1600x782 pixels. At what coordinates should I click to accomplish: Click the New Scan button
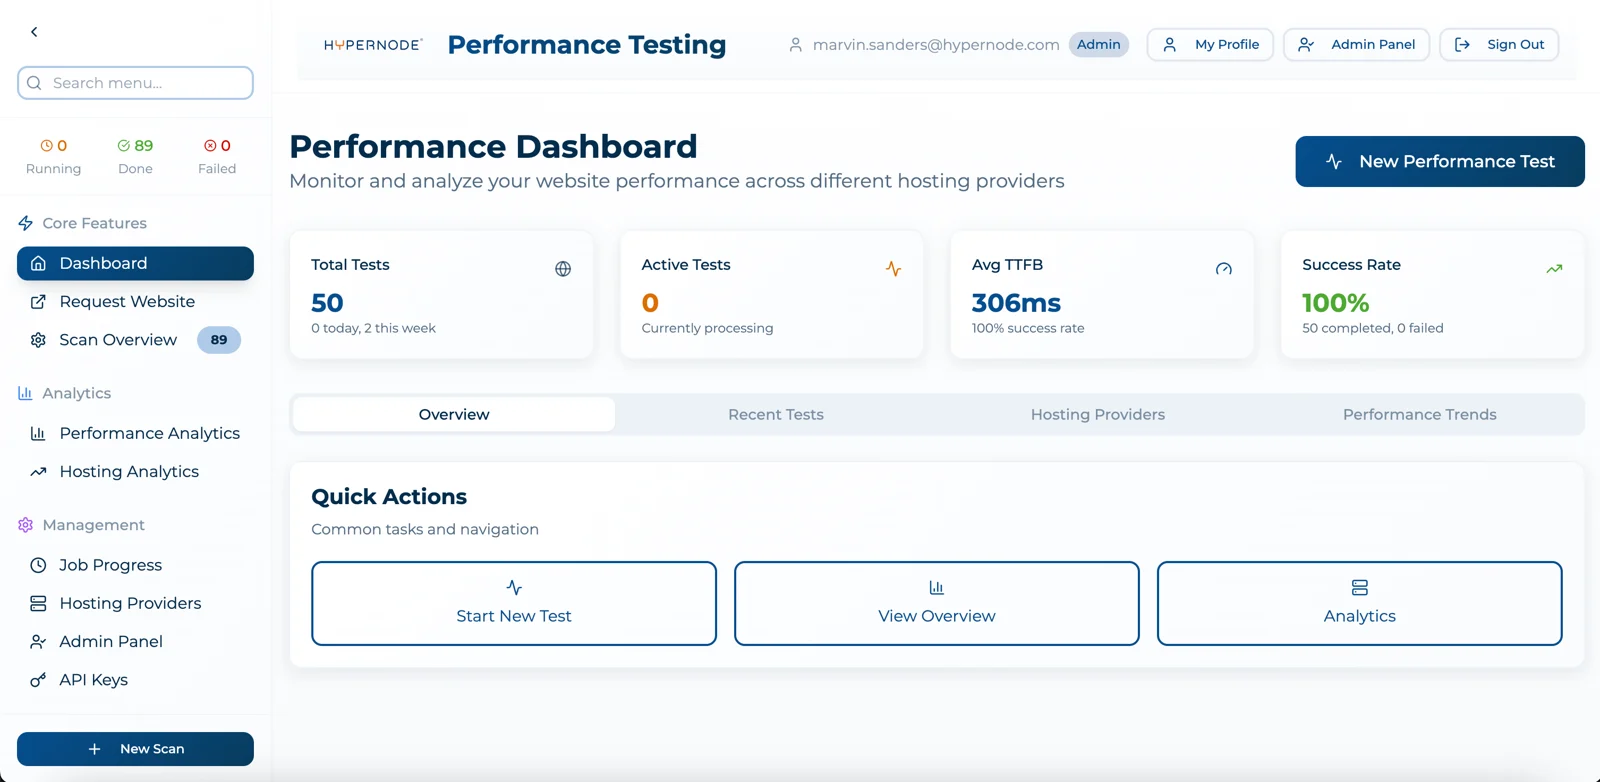click(x=135, y=749)
